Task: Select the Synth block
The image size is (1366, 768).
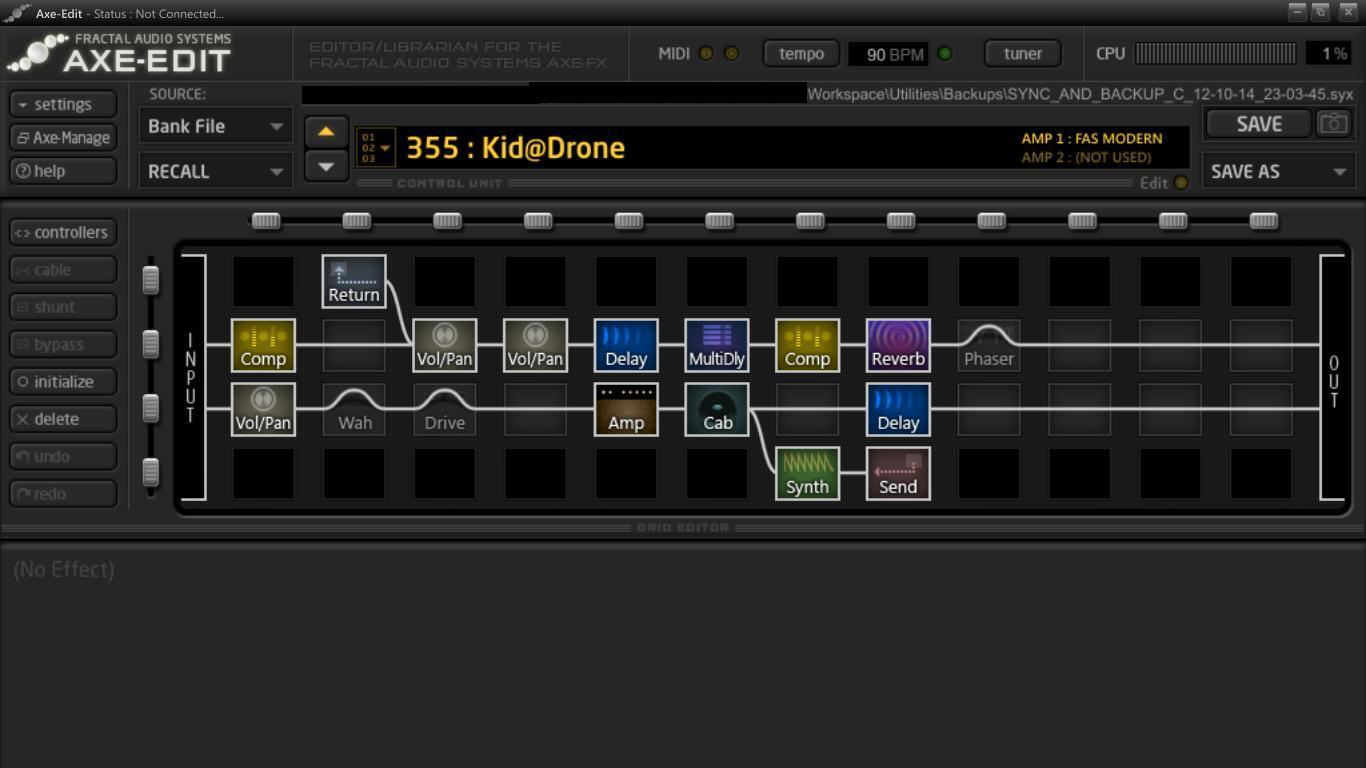Action: point(807,473)
